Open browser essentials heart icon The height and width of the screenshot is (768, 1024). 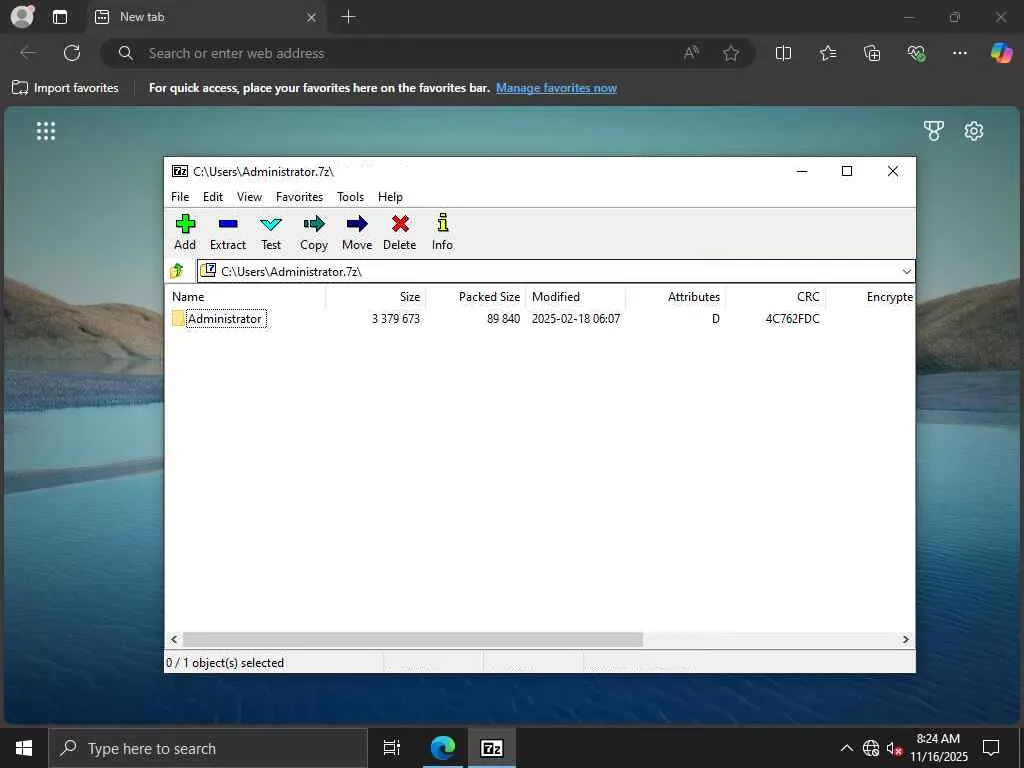[916, 53]
